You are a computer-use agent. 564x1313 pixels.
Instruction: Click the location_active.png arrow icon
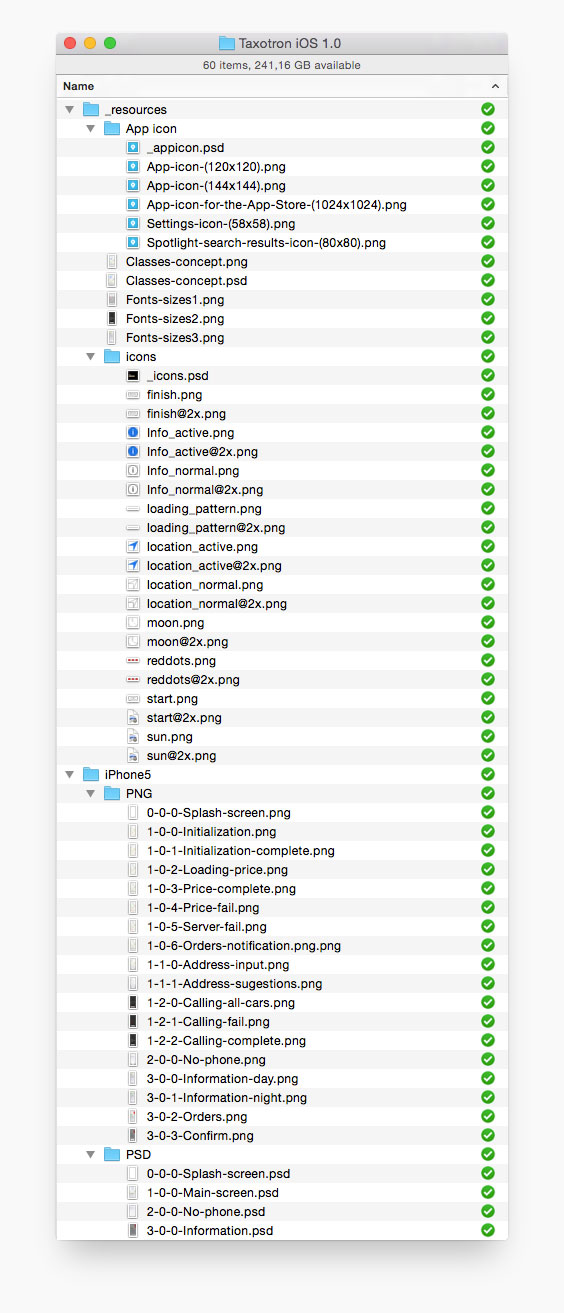(133, 546)
